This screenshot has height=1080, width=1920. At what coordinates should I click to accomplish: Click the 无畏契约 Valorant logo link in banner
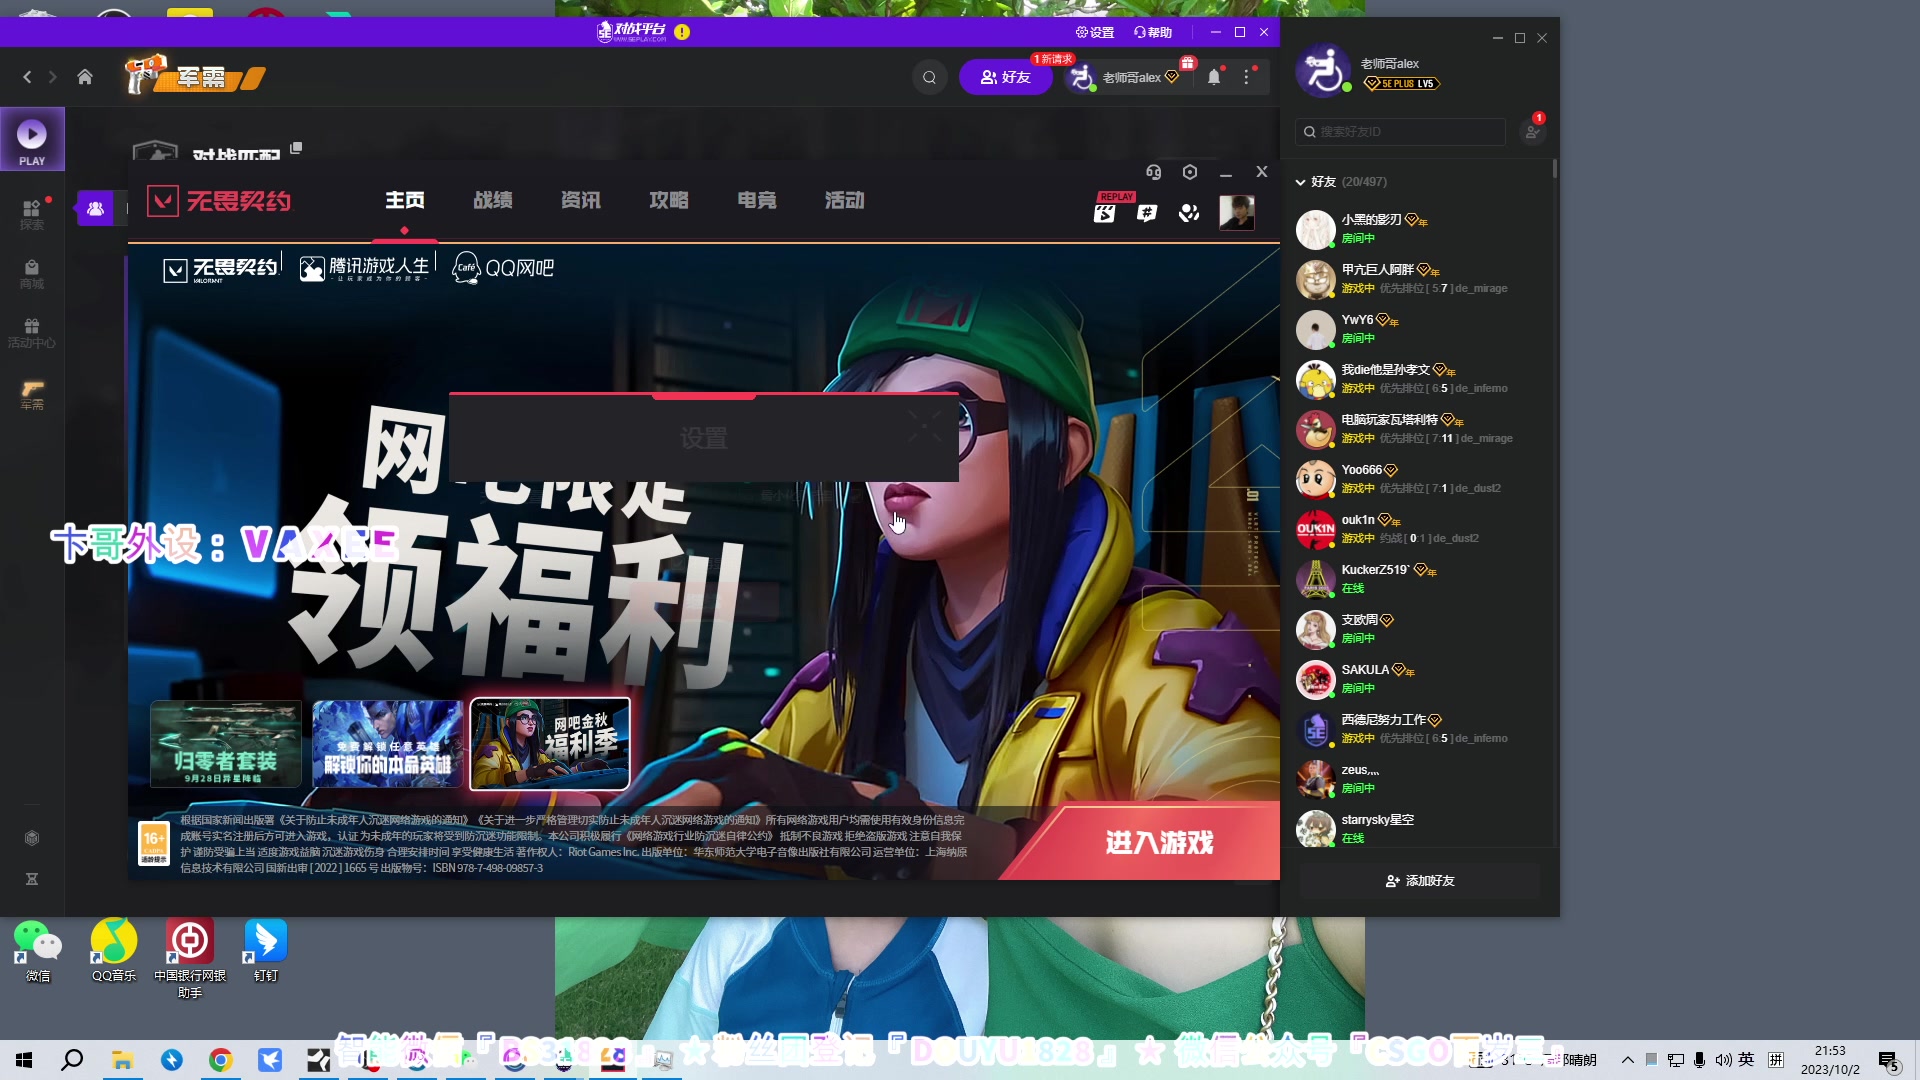click(220, 268)
